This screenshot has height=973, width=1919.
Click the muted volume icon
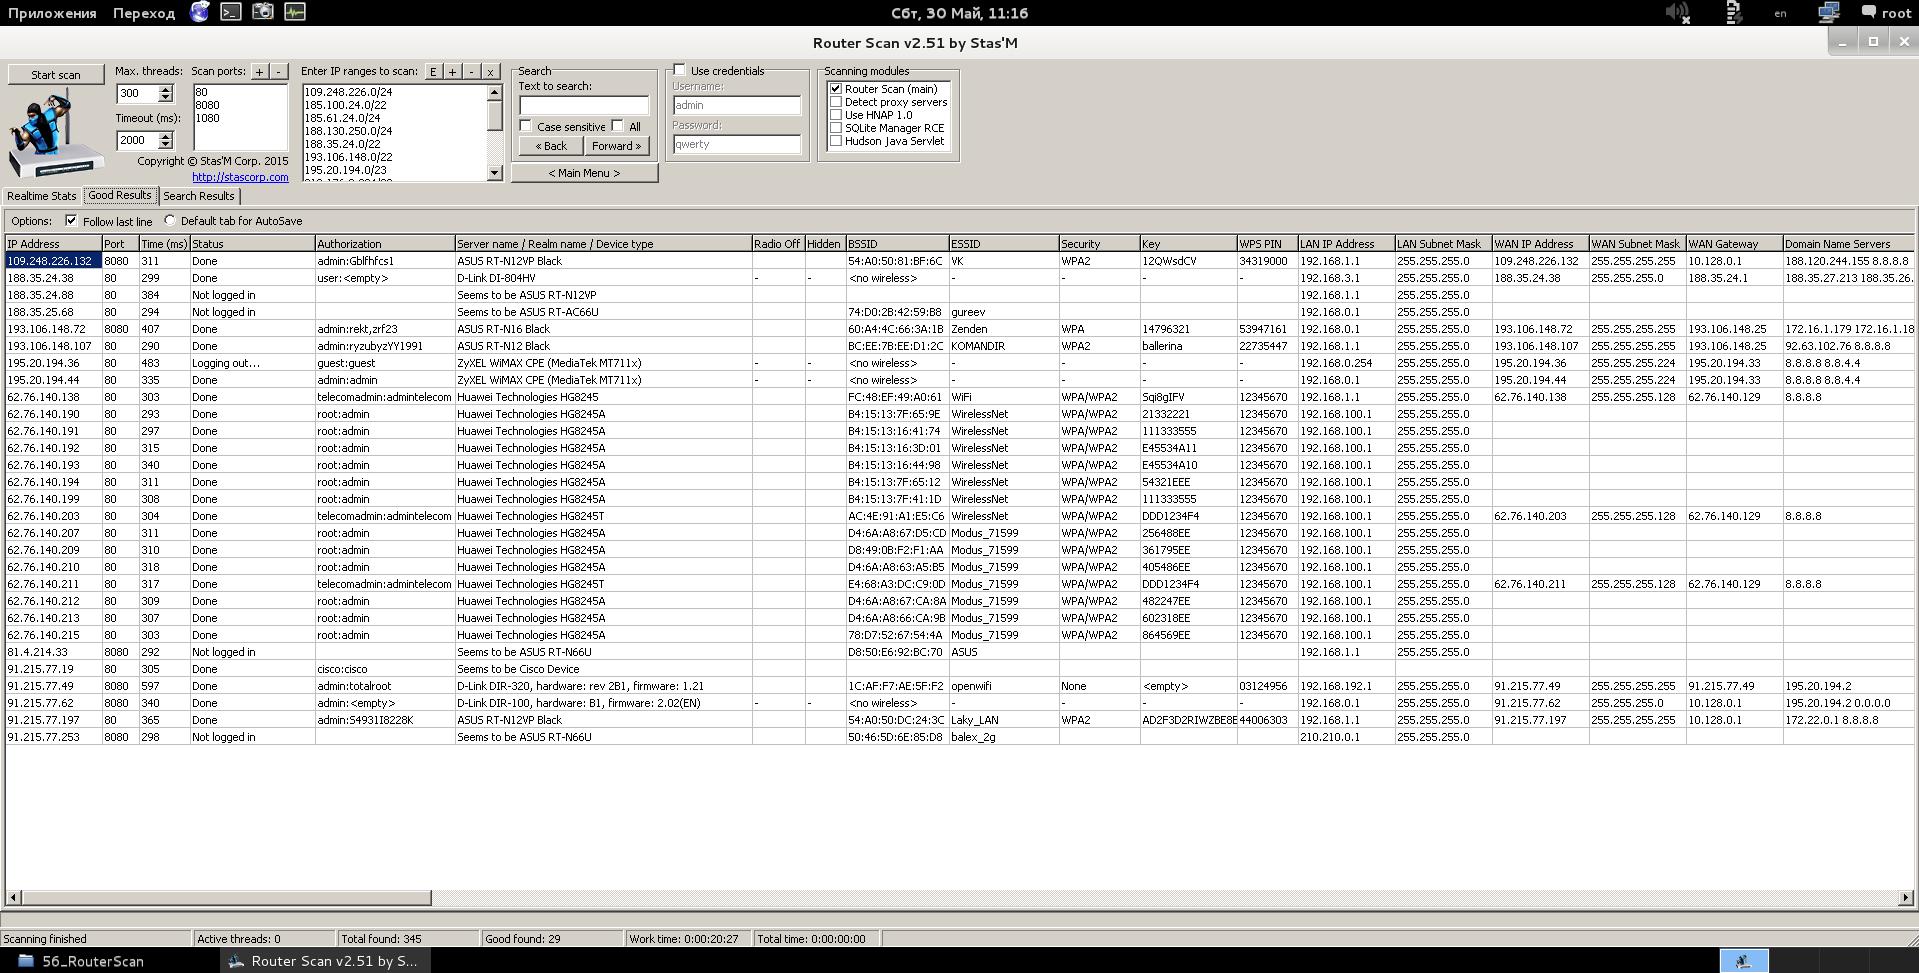pos(1677,13)
